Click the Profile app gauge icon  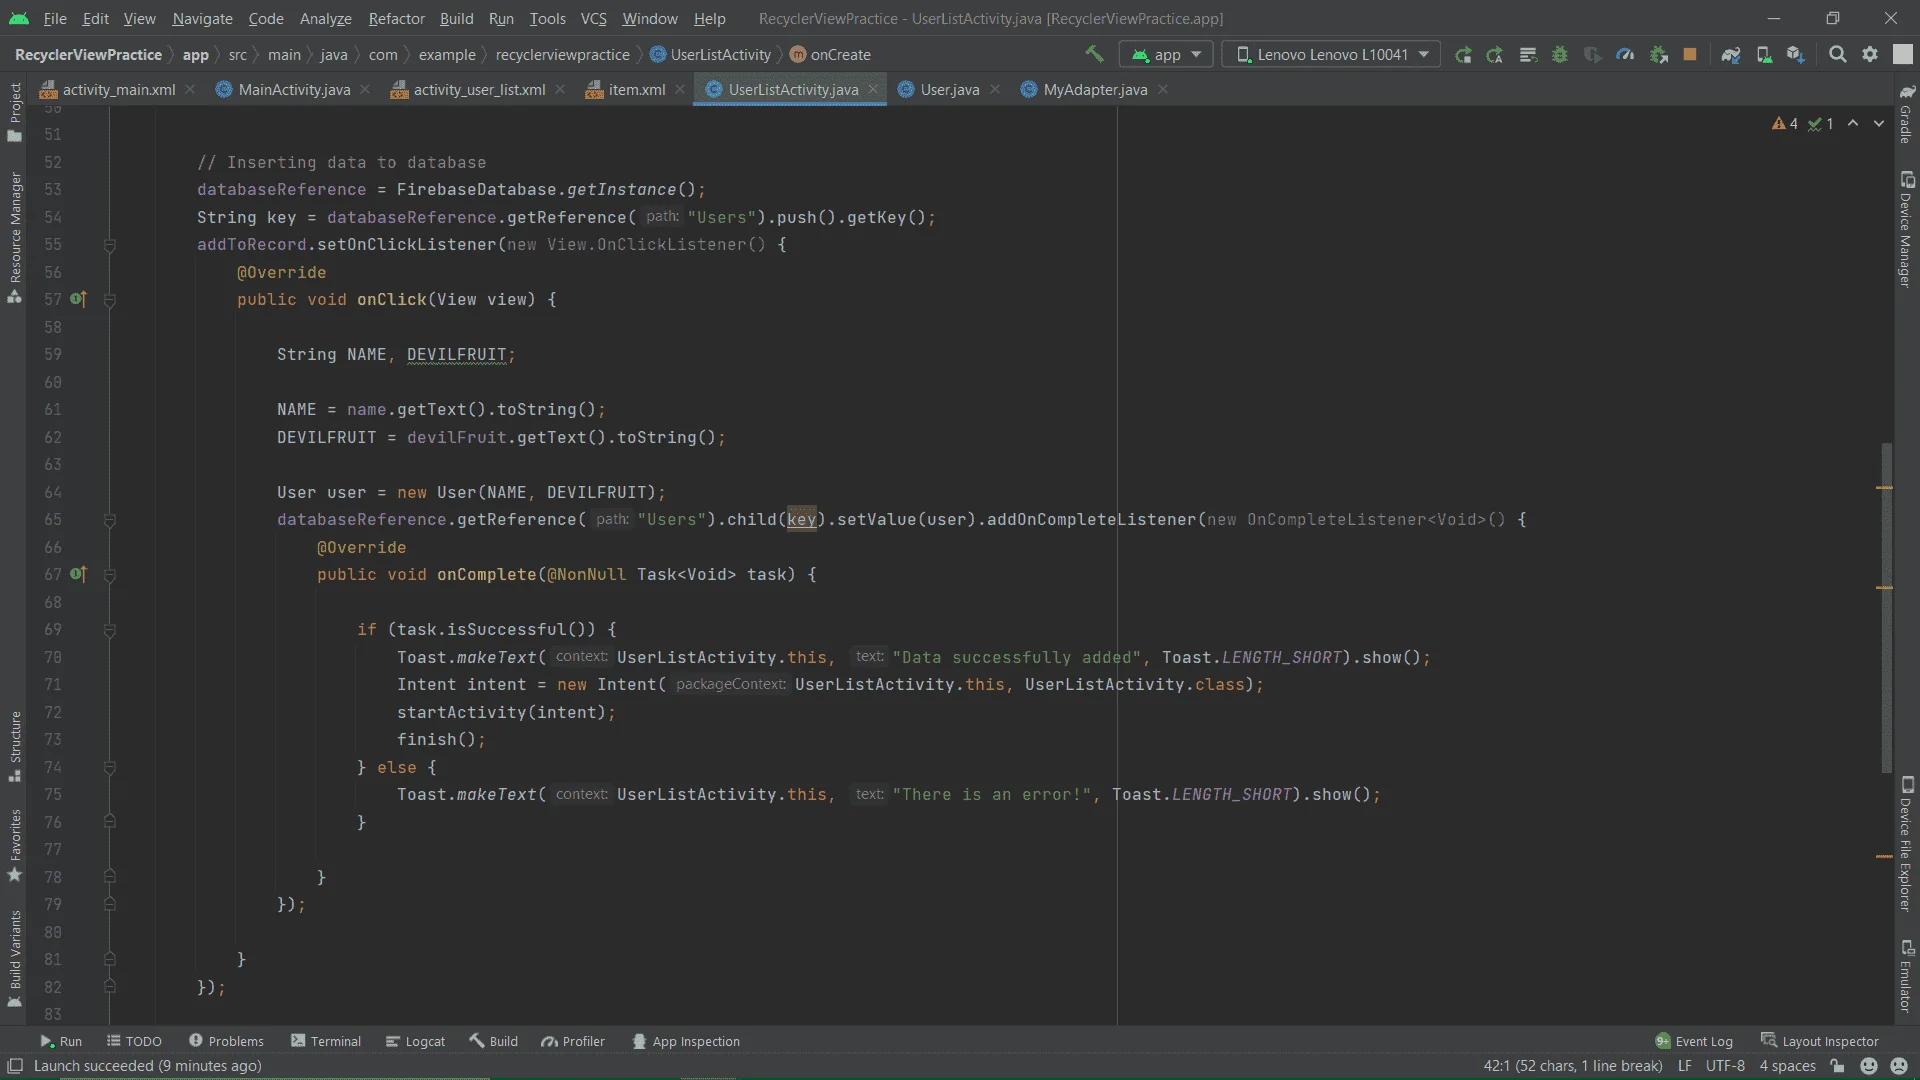coord(1625,54)
